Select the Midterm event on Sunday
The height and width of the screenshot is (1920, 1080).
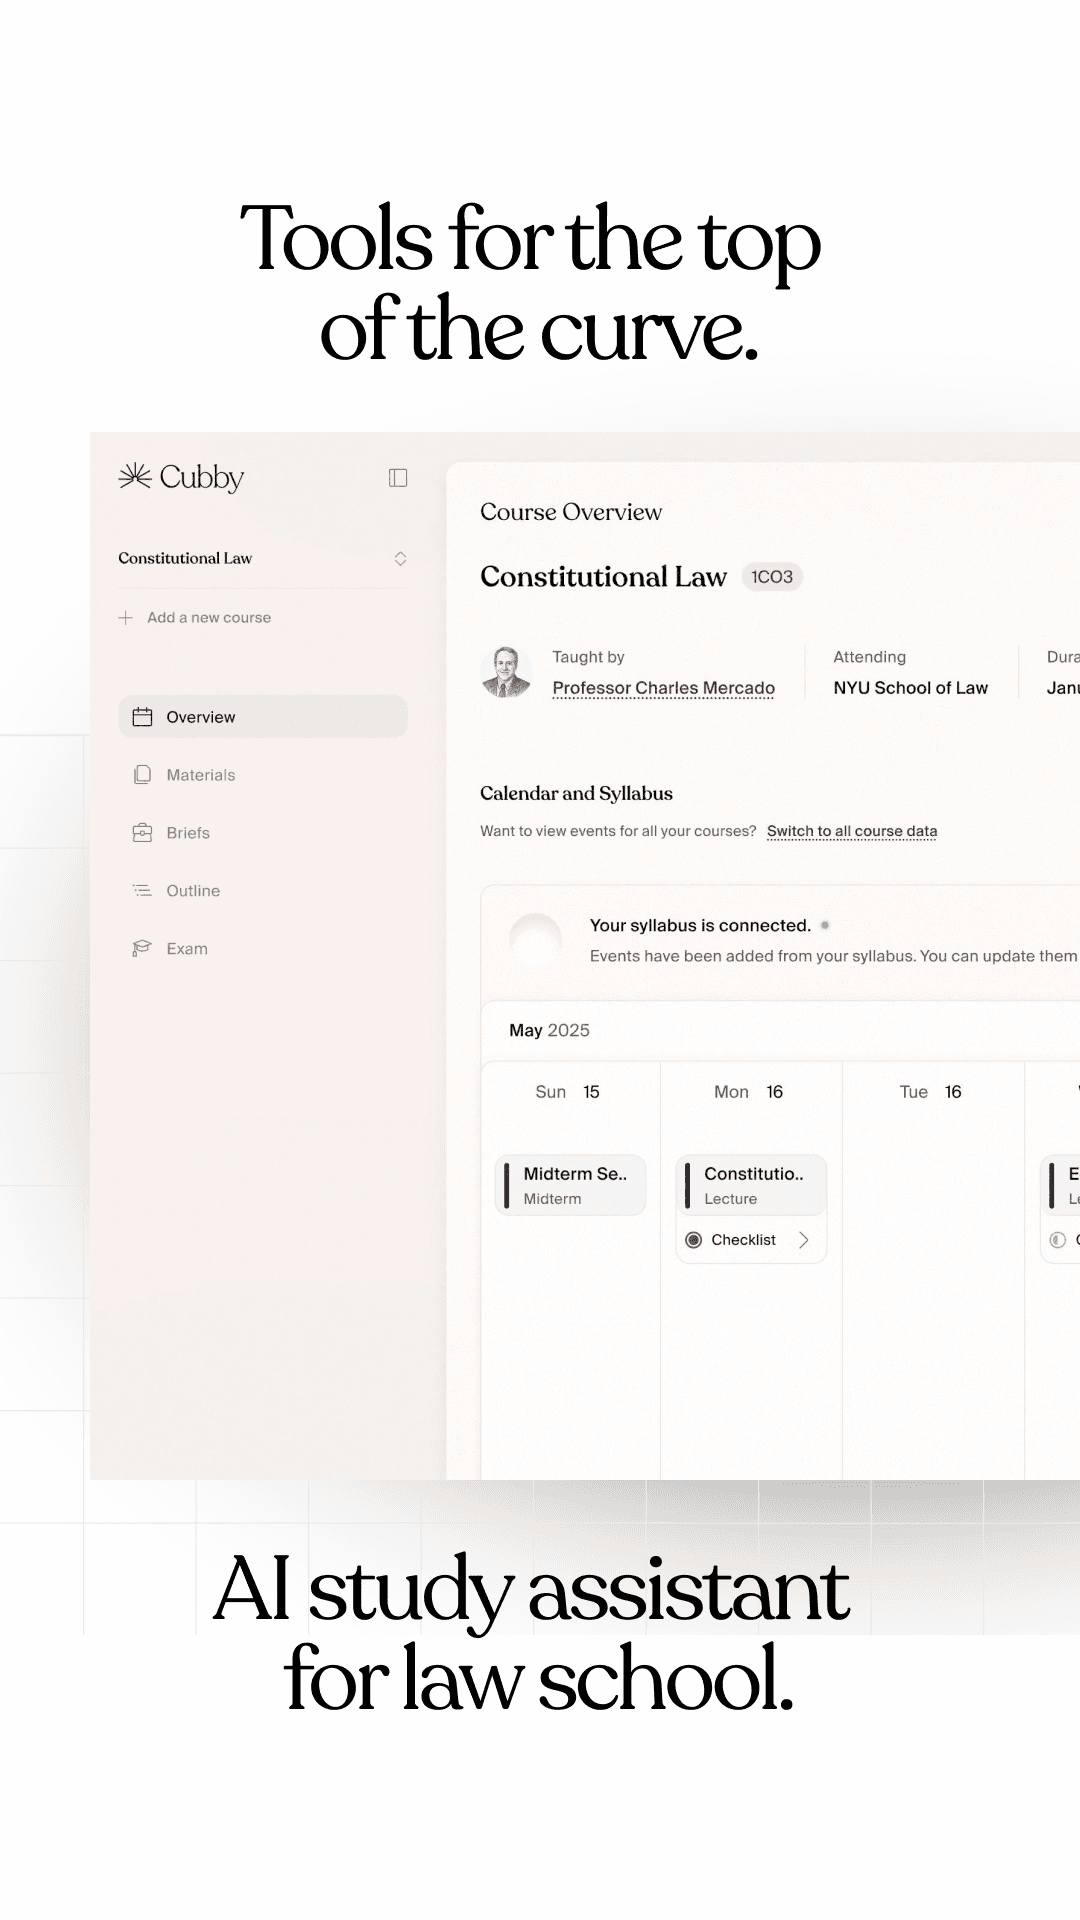coord(571,1185)
